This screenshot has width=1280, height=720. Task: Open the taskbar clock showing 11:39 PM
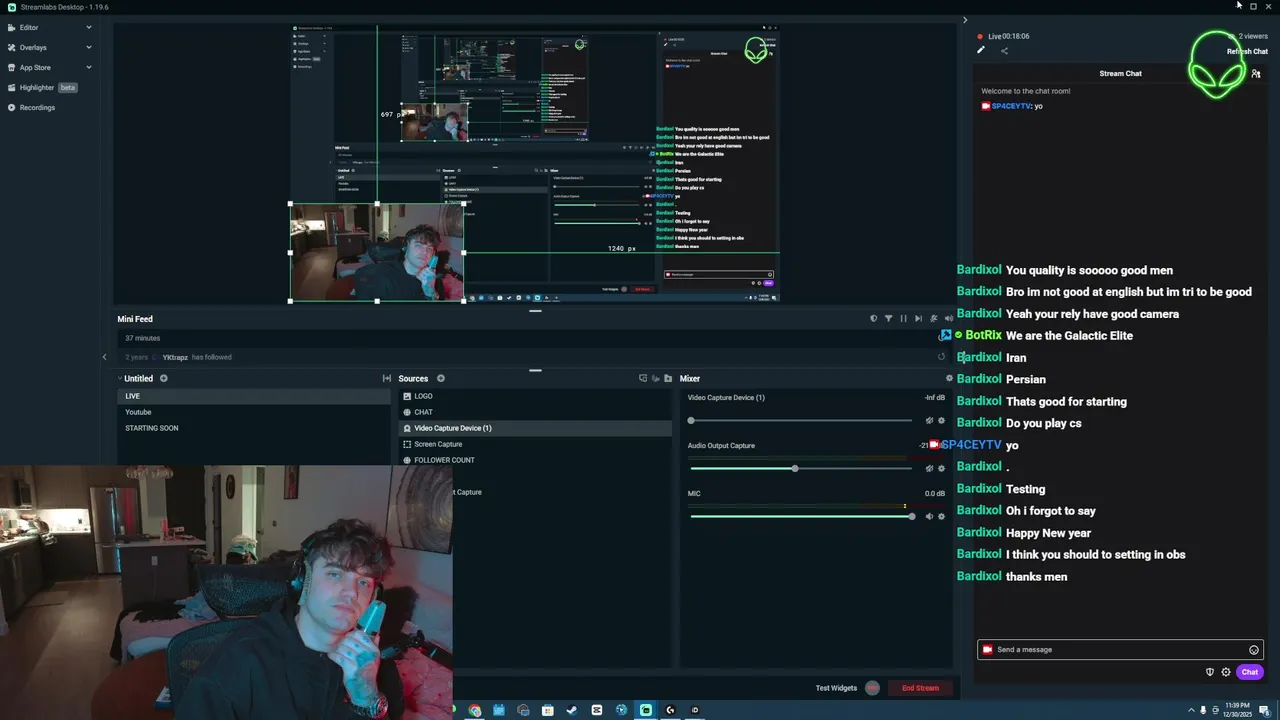(1237, 710)
